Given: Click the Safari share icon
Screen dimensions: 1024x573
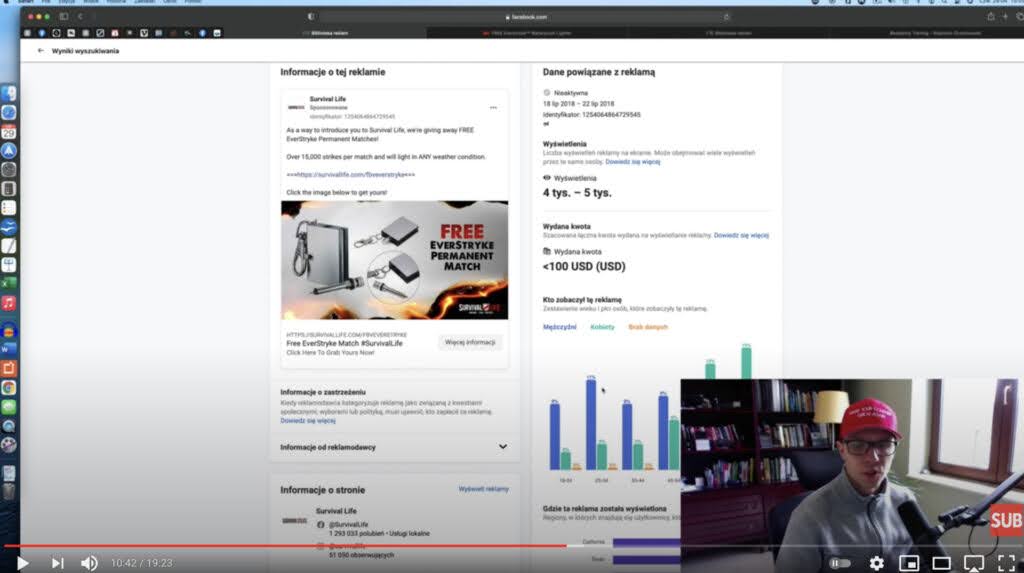Looking at the screenshot, I should 991,16.
